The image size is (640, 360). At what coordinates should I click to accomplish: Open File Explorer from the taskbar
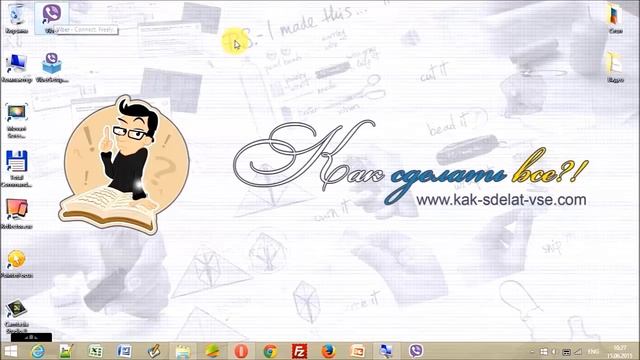[182, 351]
